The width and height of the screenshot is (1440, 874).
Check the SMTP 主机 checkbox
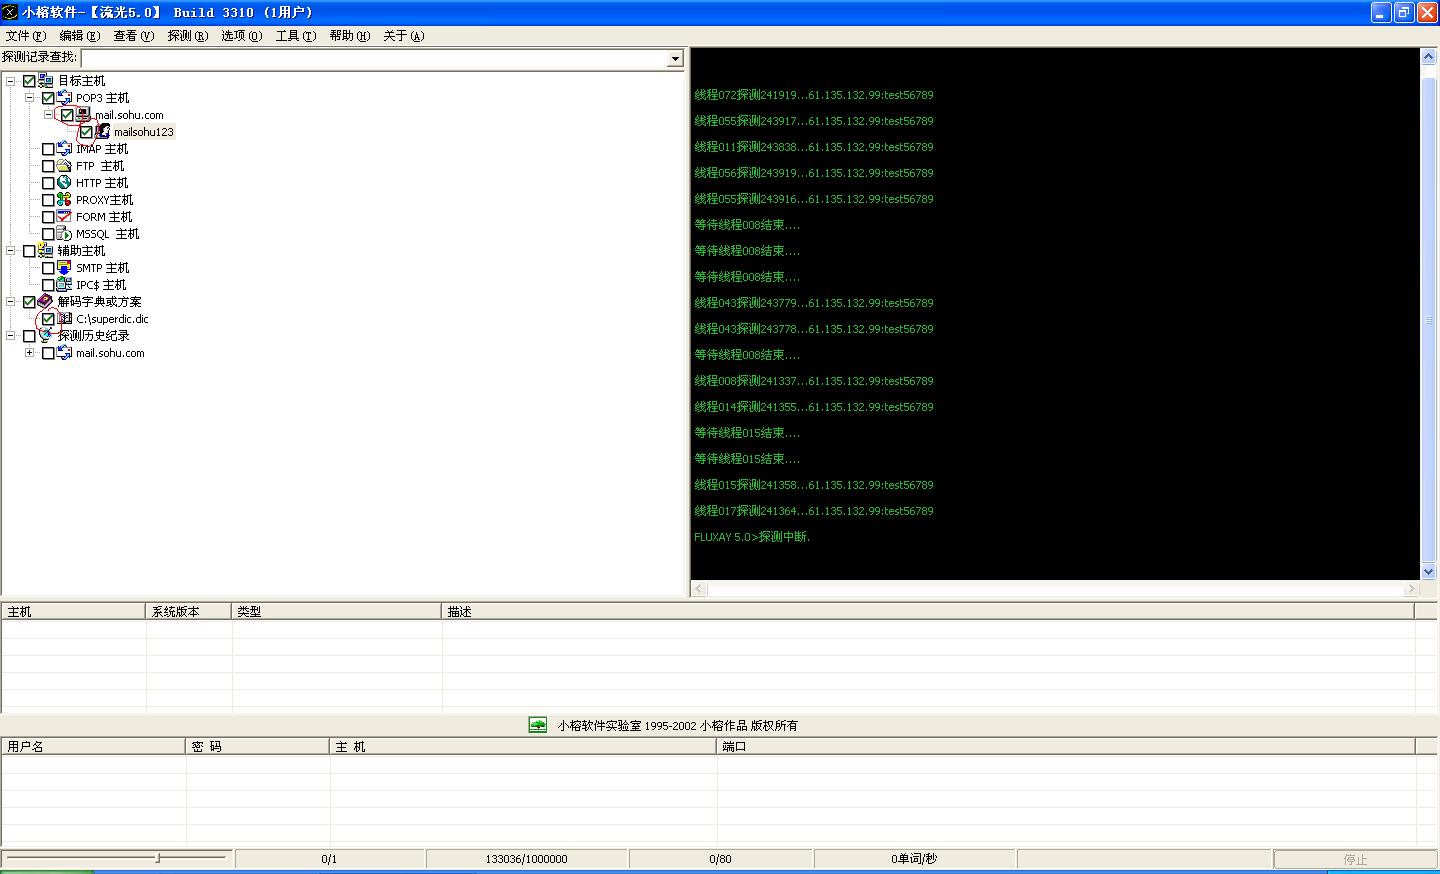pos(48,268)
